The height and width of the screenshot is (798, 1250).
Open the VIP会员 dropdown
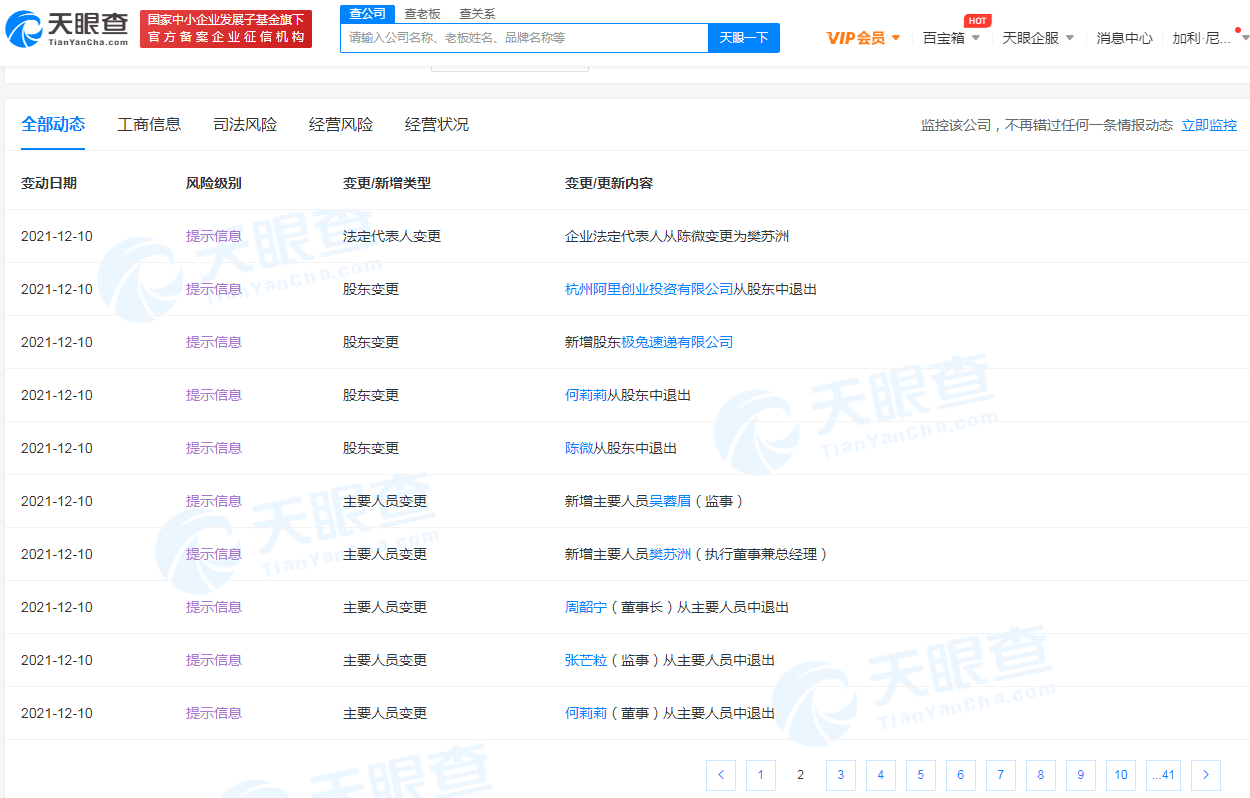coord(863,38)
